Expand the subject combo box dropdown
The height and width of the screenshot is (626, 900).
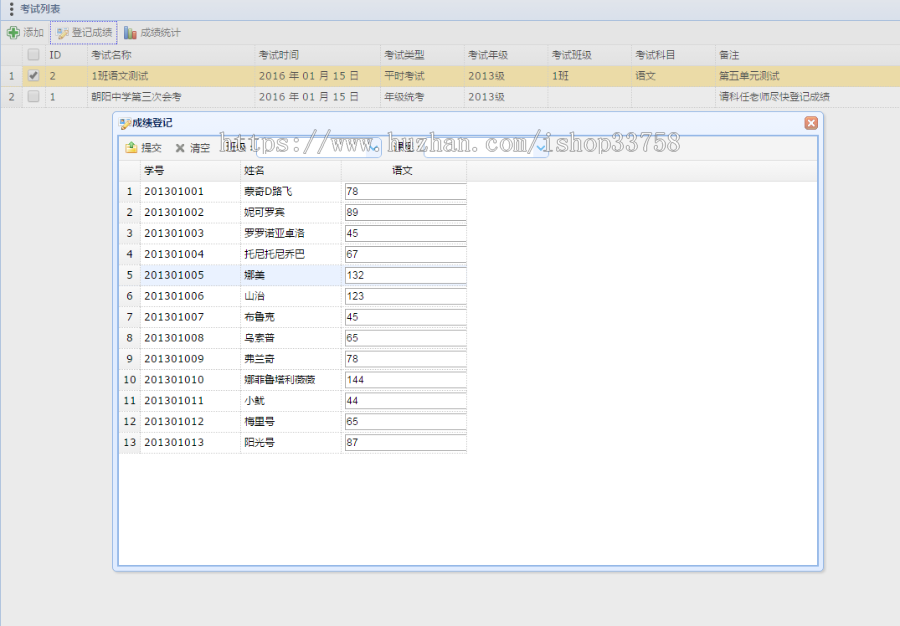(540, 148)
